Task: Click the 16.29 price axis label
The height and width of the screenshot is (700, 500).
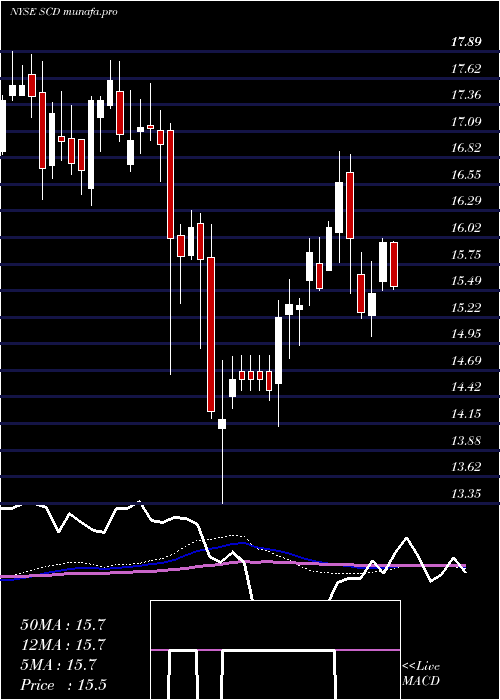Action: [466, 201]
